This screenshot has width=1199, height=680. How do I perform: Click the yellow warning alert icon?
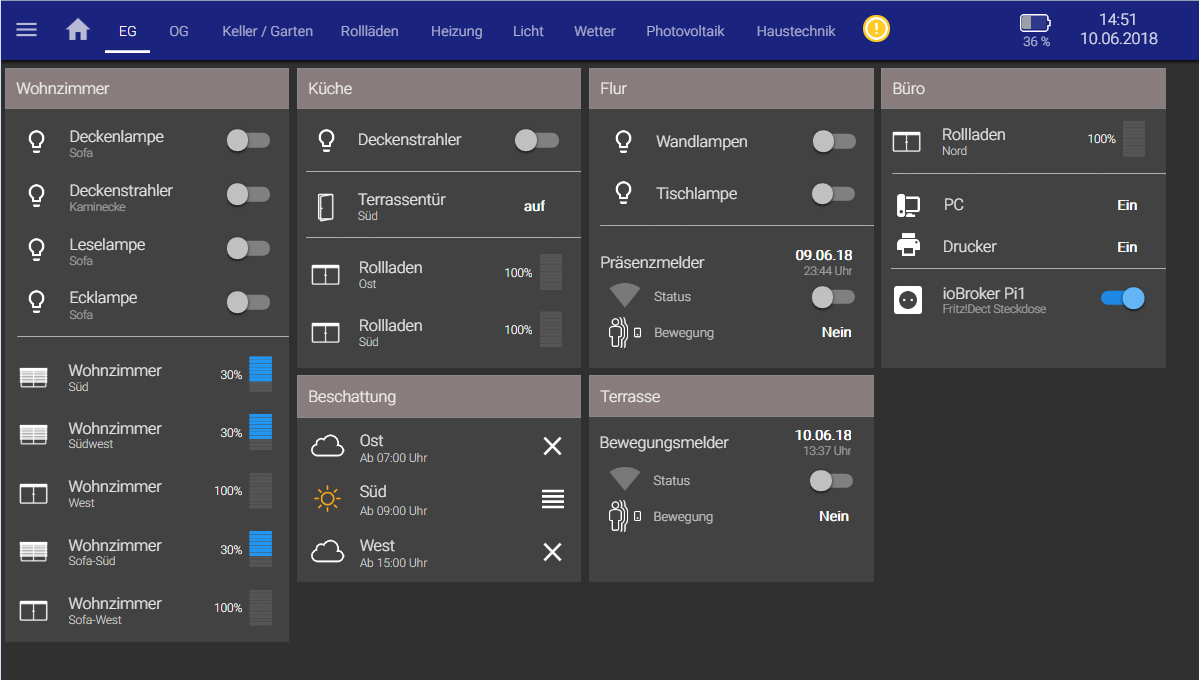pos(876,29)
